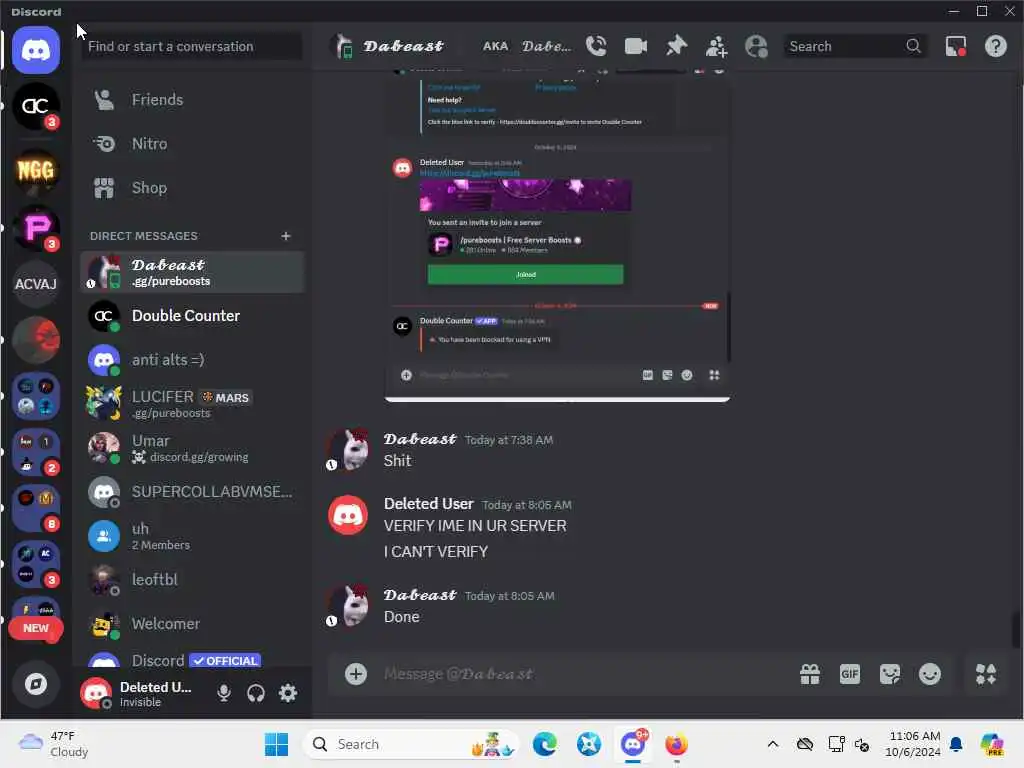The image size is (1024, 768).
Task: Open leoftbl direct message
Action: 192,580
